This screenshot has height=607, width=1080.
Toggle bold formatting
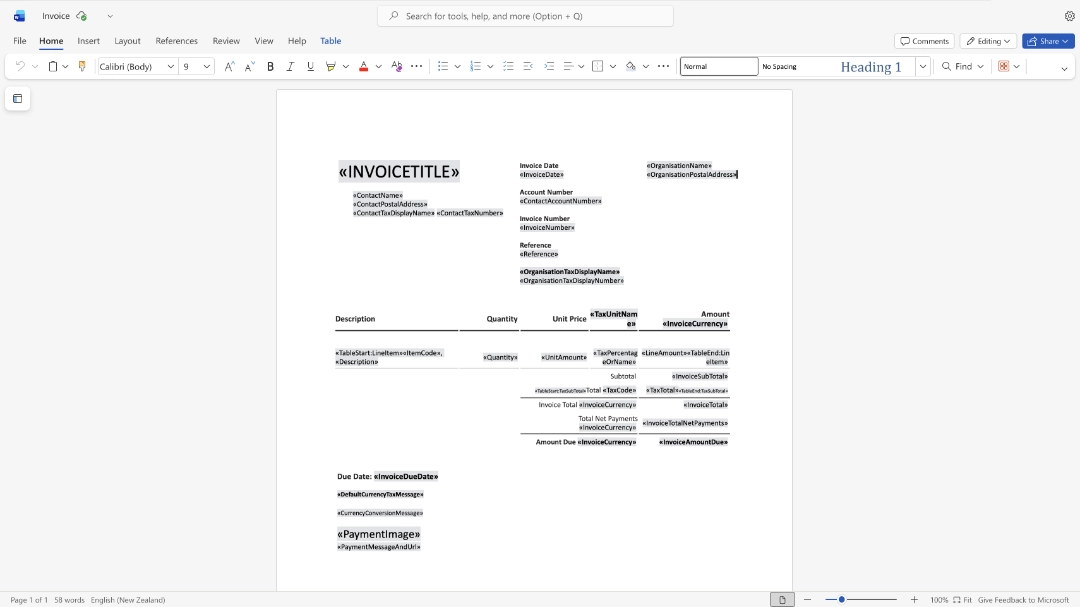coord(270,66)
